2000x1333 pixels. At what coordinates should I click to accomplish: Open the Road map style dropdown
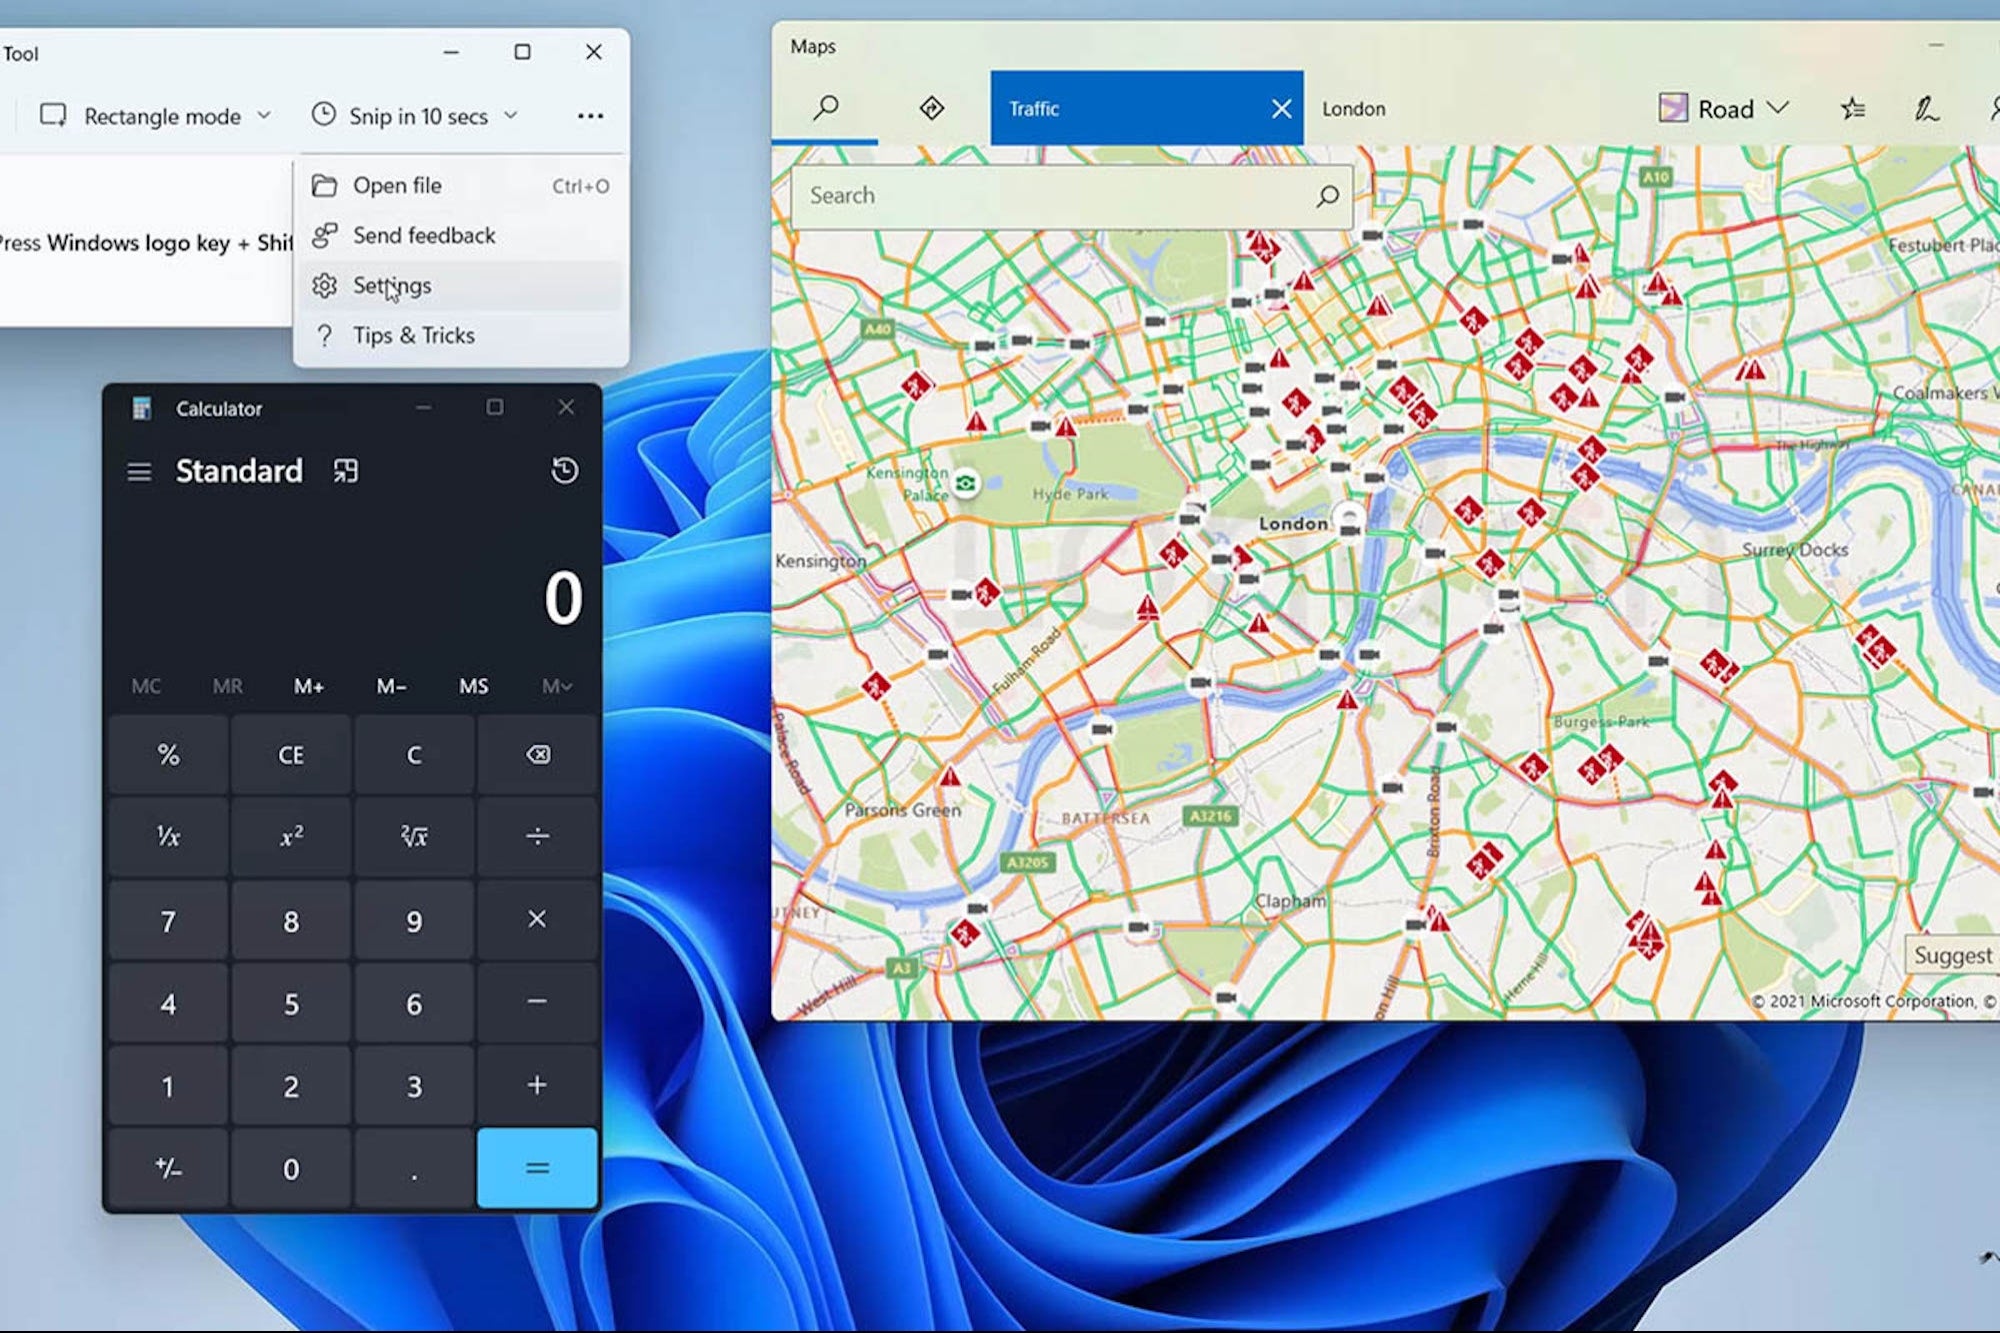pos(1722,108)
